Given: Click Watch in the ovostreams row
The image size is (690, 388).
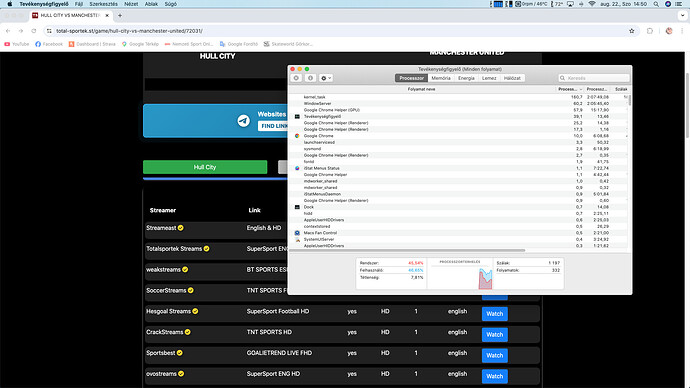Looking at the screenshot, I should (x=495, y=376).
